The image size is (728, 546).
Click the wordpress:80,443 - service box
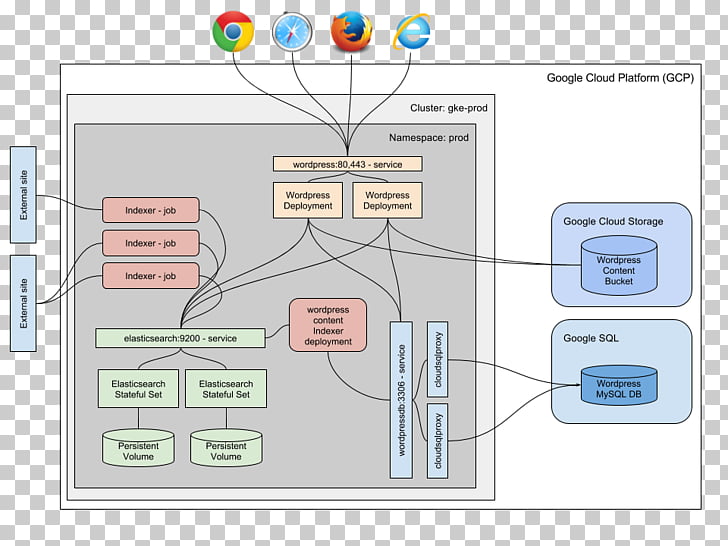(347, 163)
